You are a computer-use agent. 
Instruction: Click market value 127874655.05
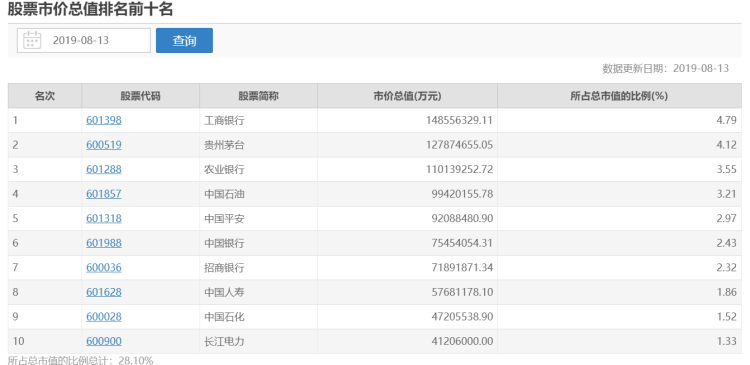coord(459,144)
